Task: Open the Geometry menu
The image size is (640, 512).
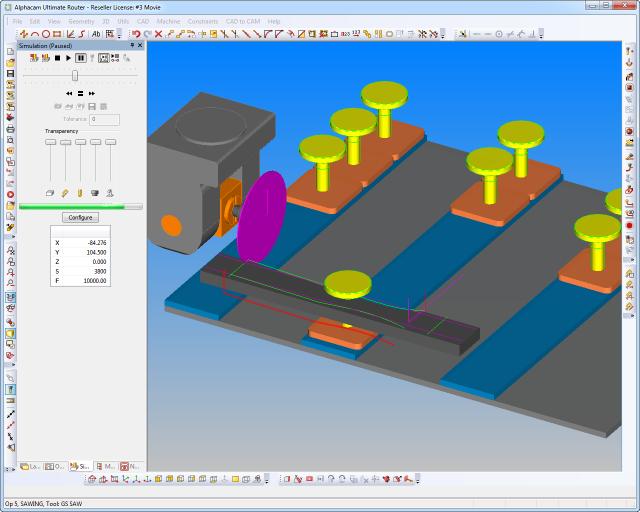Action: 81,21
